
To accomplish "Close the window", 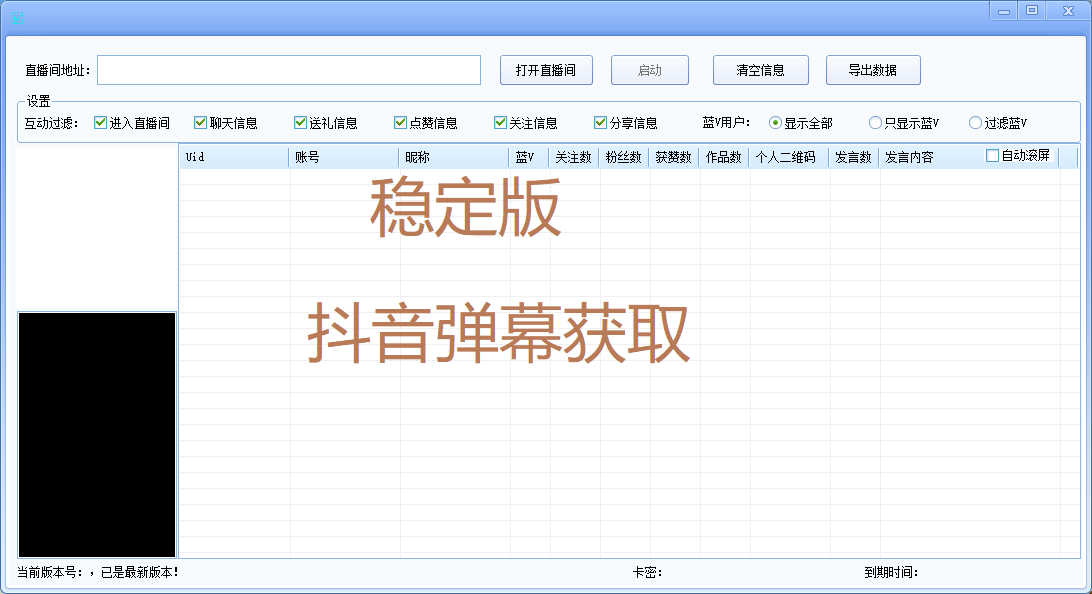I will 1068,11.
